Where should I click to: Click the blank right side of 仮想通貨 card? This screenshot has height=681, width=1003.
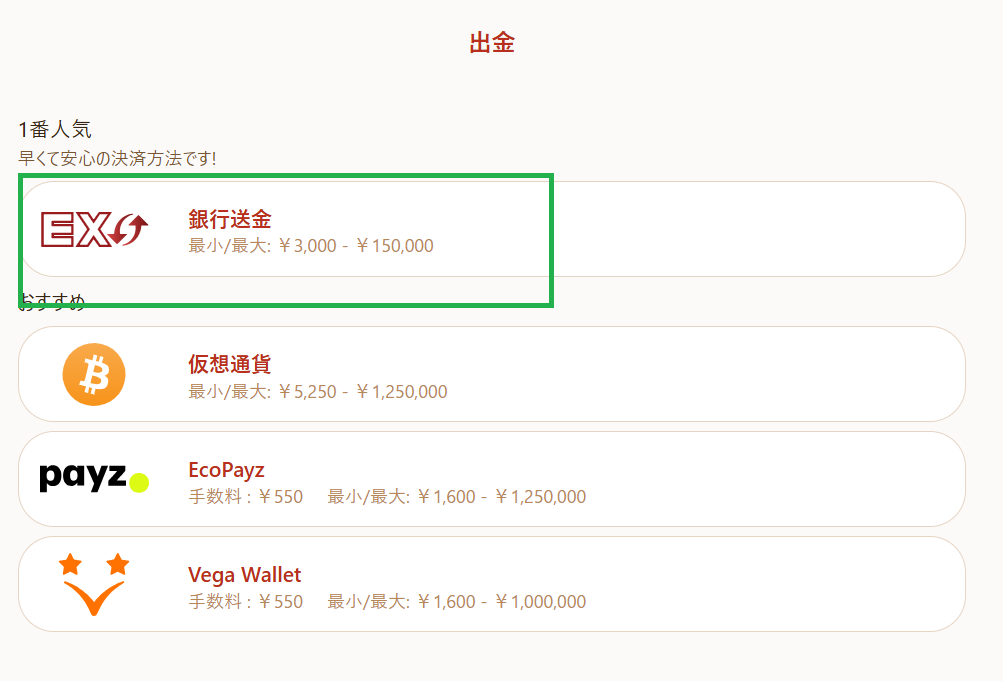pos(760,374)
